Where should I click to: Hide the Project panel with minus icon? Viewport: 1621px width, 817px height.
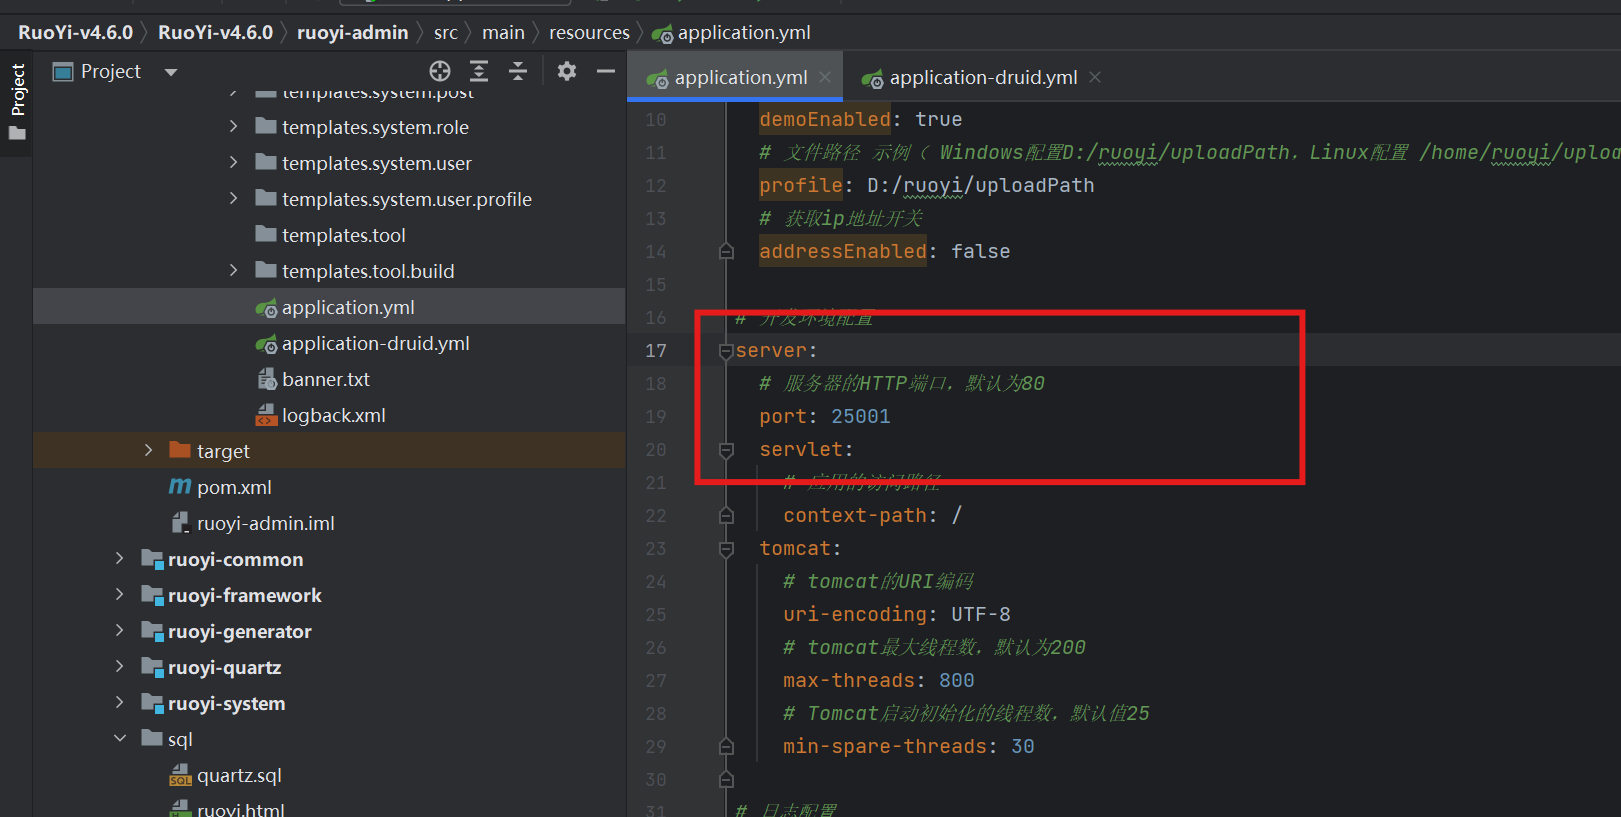point(606,71)
